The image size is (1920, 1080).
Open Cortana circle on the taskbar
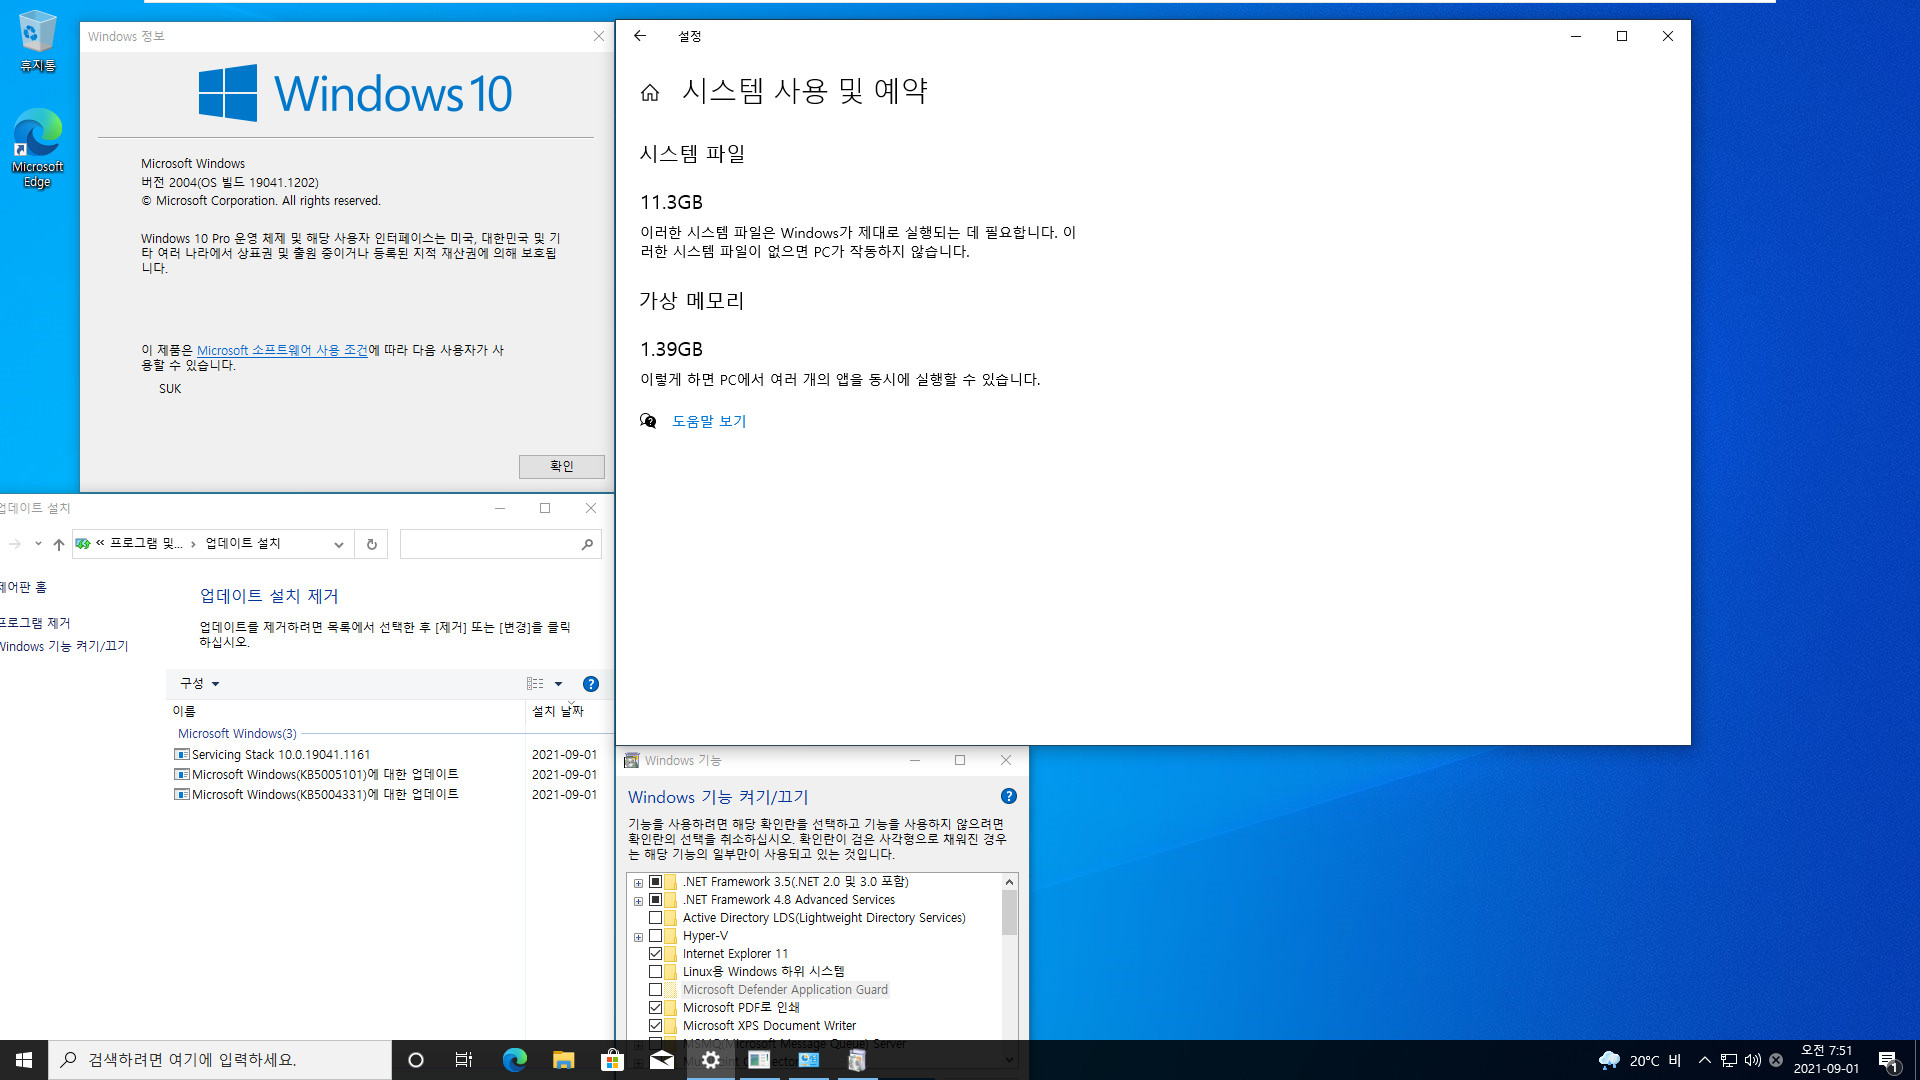[416, 1060]
